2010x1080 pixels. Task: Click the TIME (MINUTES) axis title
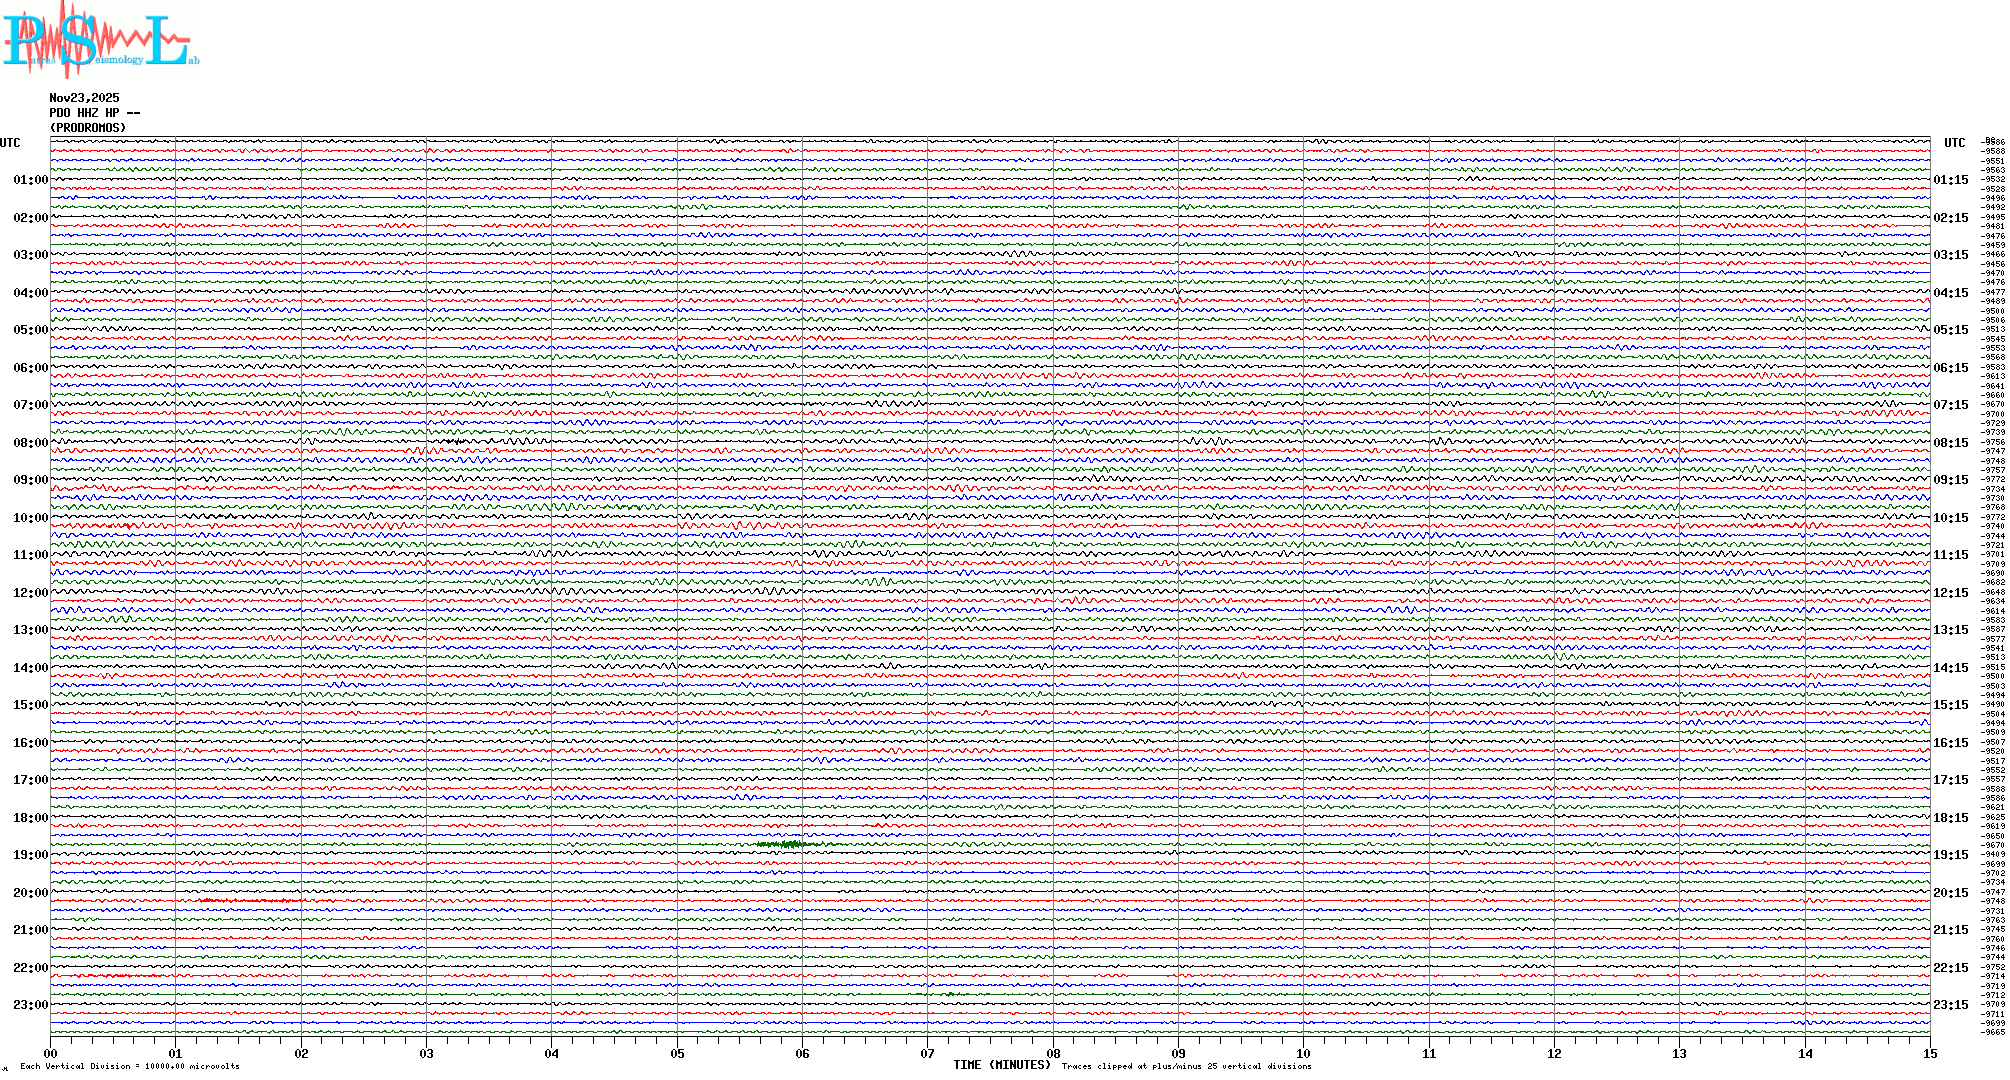(x=1001, y=1065)
